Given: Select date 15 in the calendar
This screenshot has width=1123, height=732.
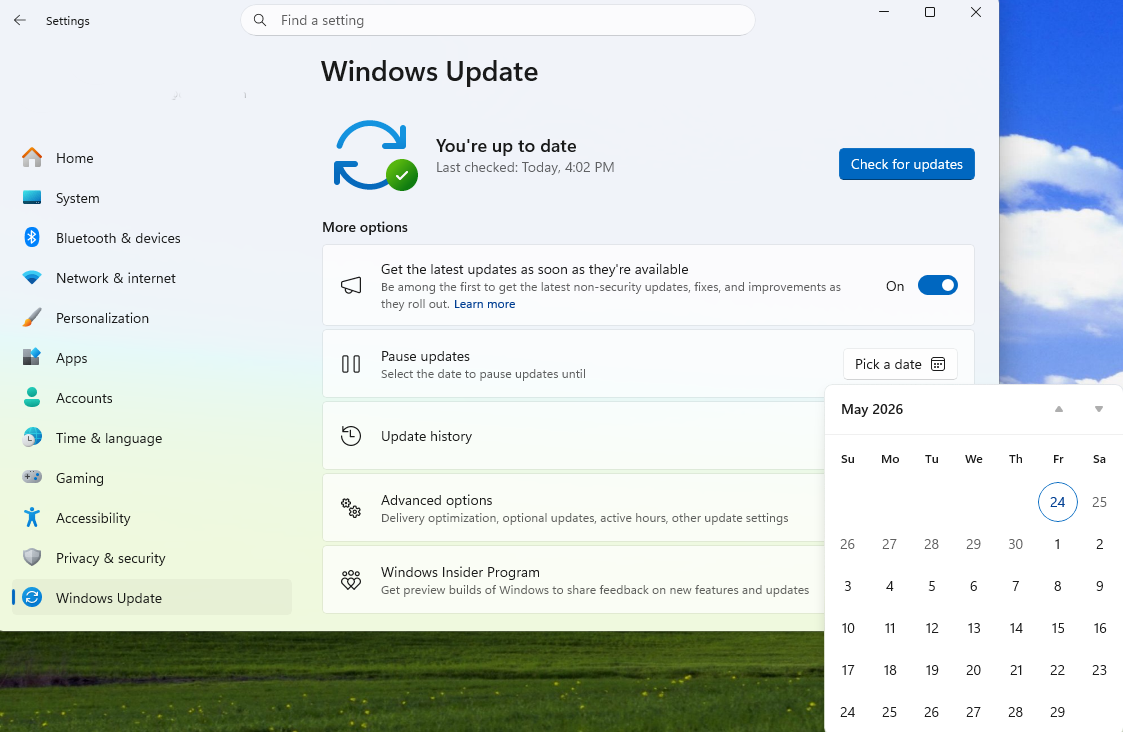Looking at the screenshot, I should click(1057, 628).
